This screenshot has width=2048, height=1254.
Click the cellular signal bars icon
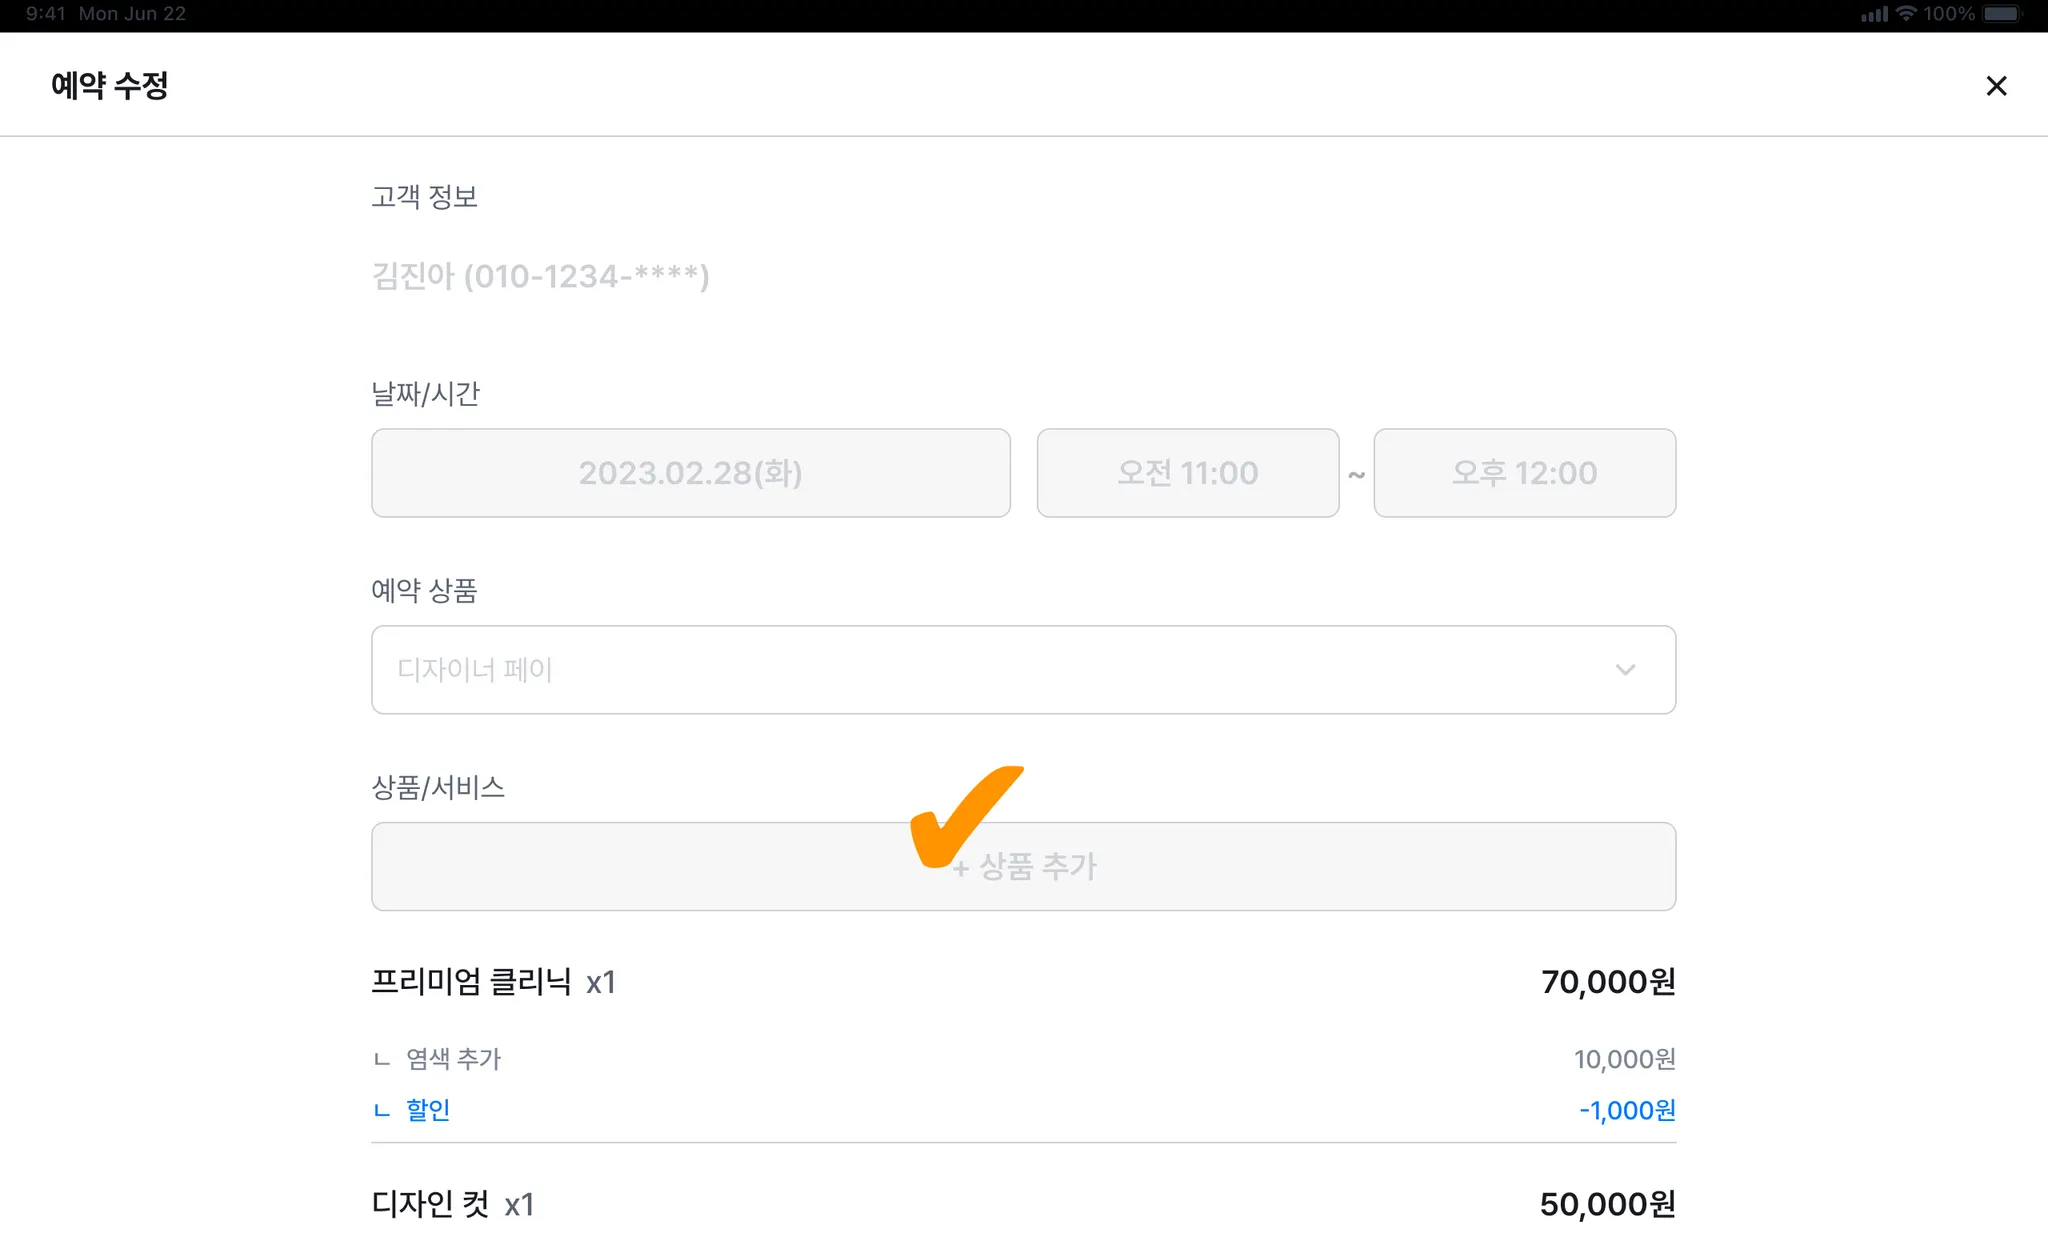pos(1874,14)
